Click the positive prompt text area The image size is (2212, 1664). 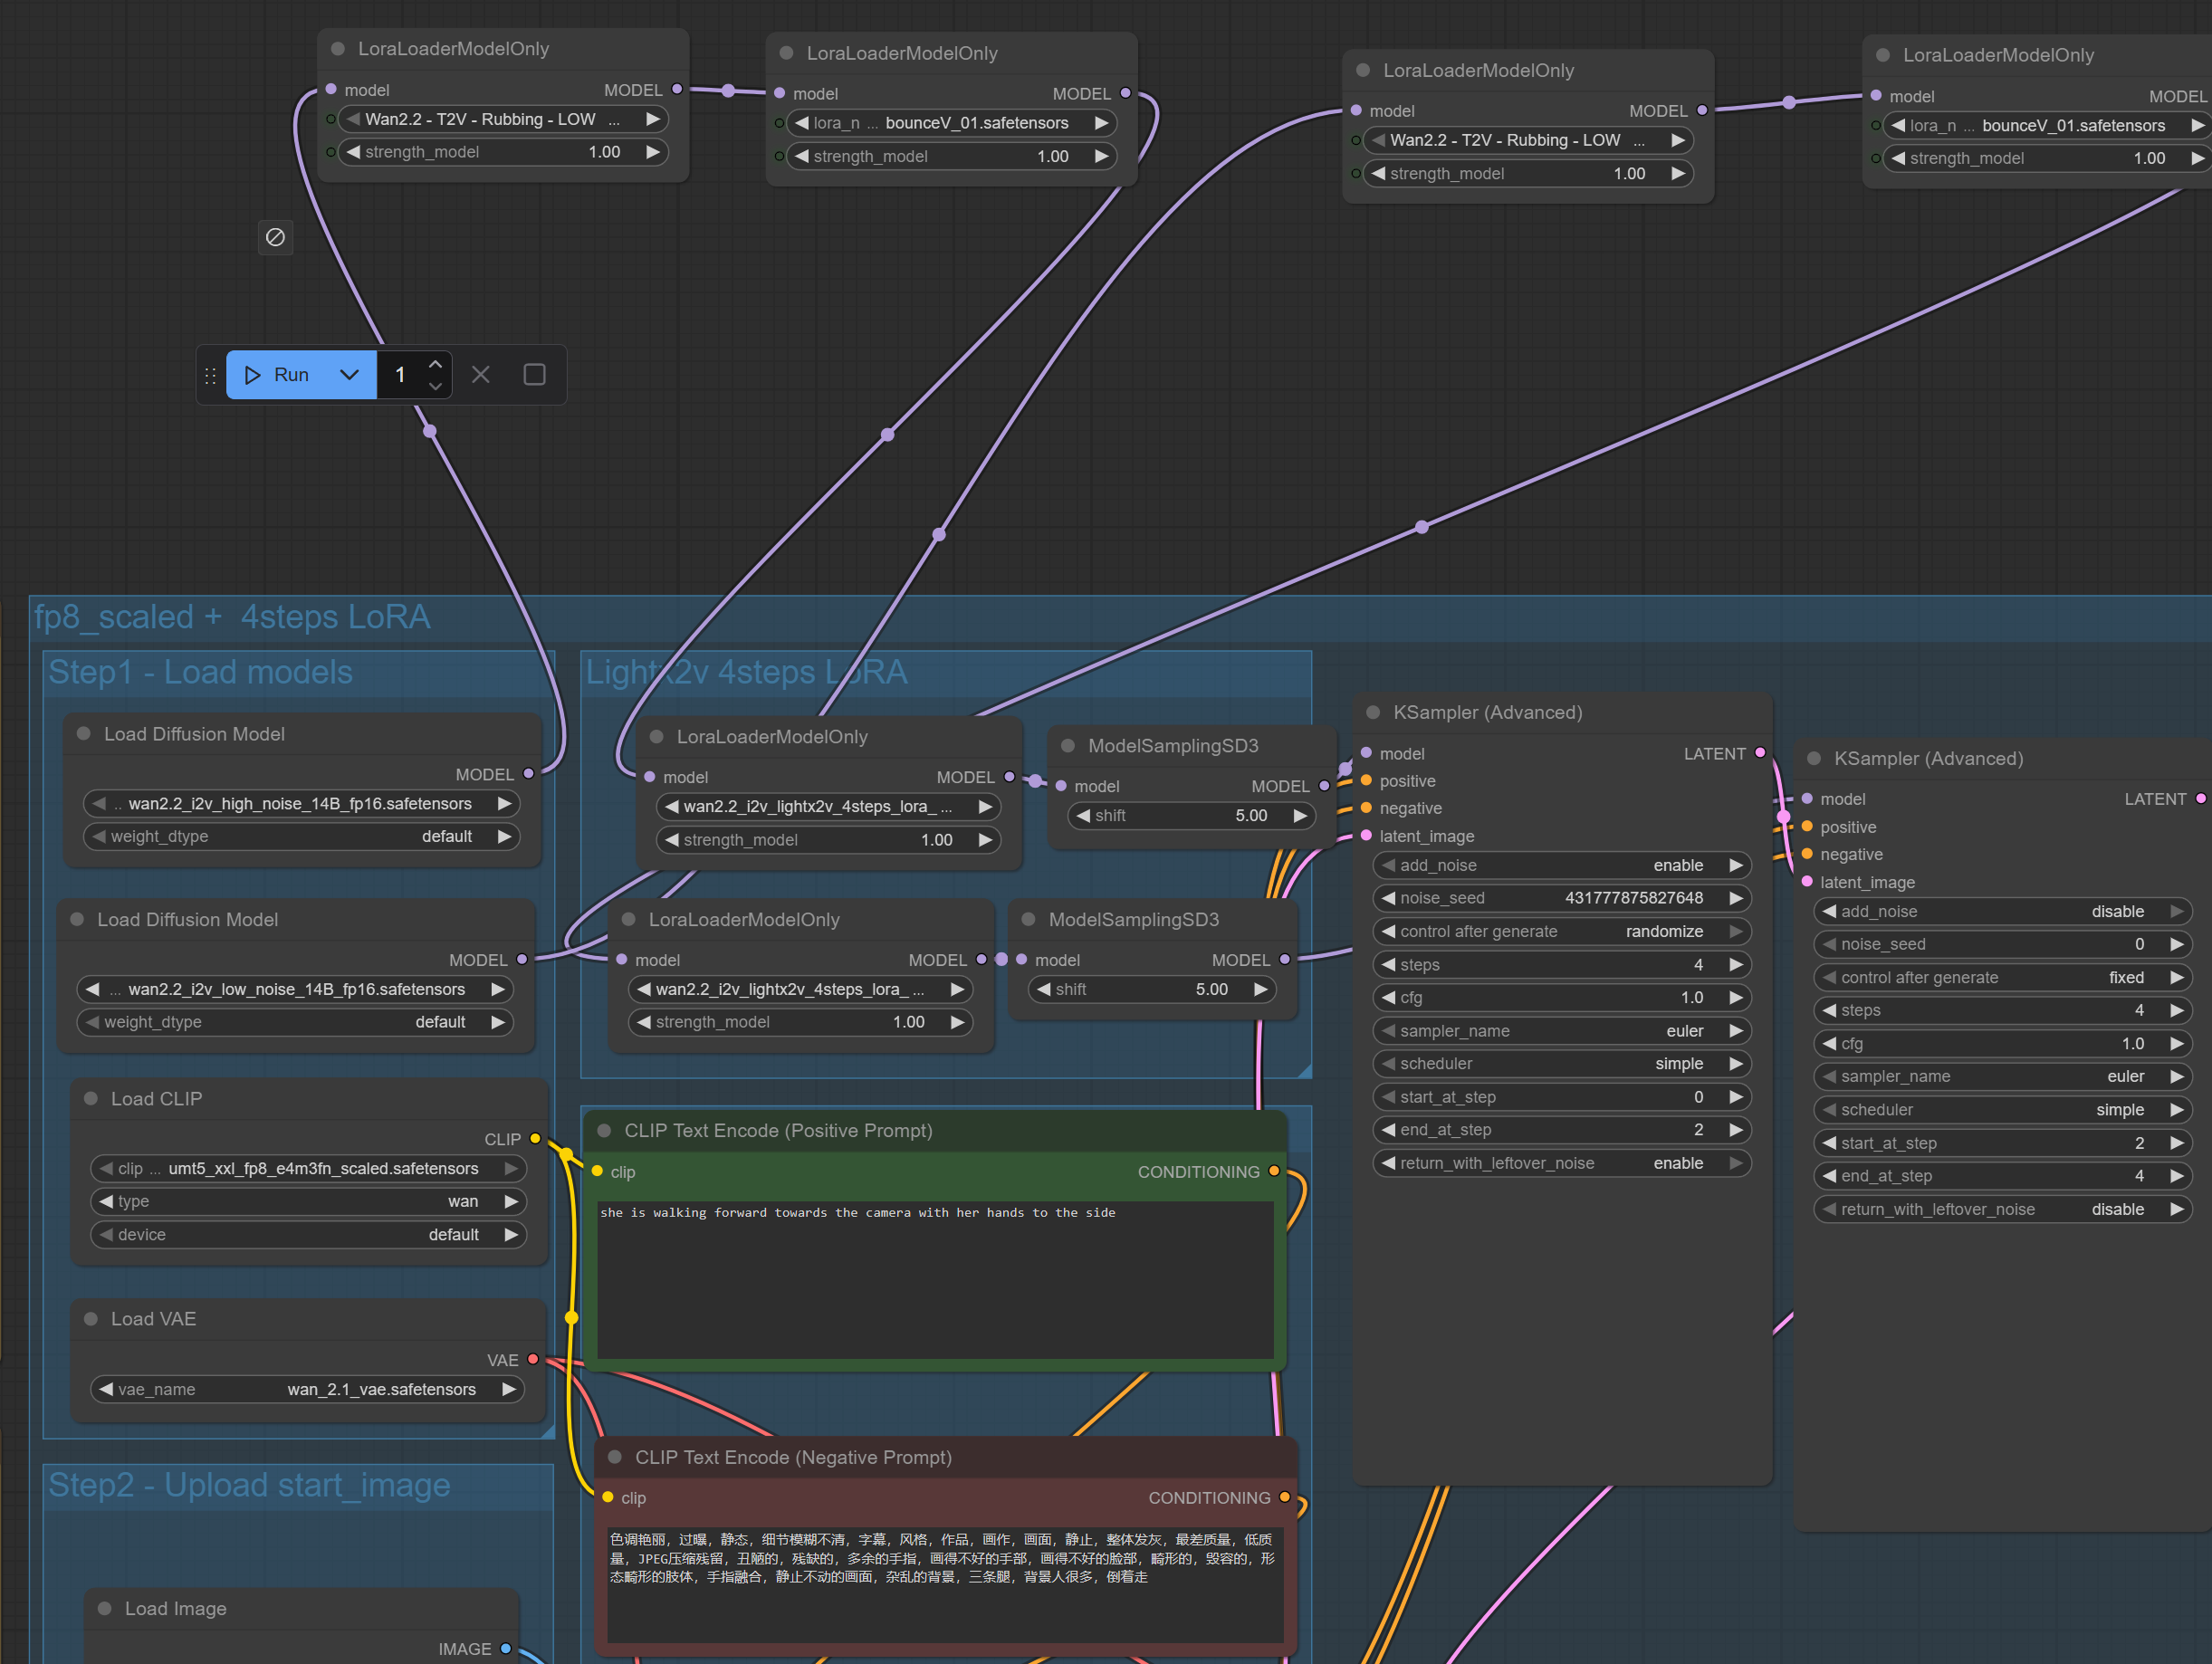(935, 1280)
